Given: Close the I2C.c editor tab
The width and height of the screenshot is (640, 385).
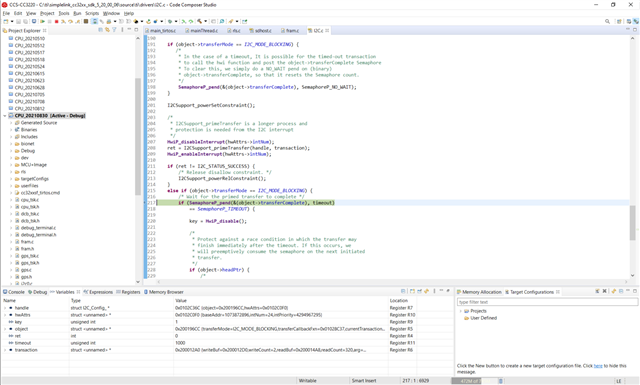Looking at the screenshot, I should tap(327, 31).
